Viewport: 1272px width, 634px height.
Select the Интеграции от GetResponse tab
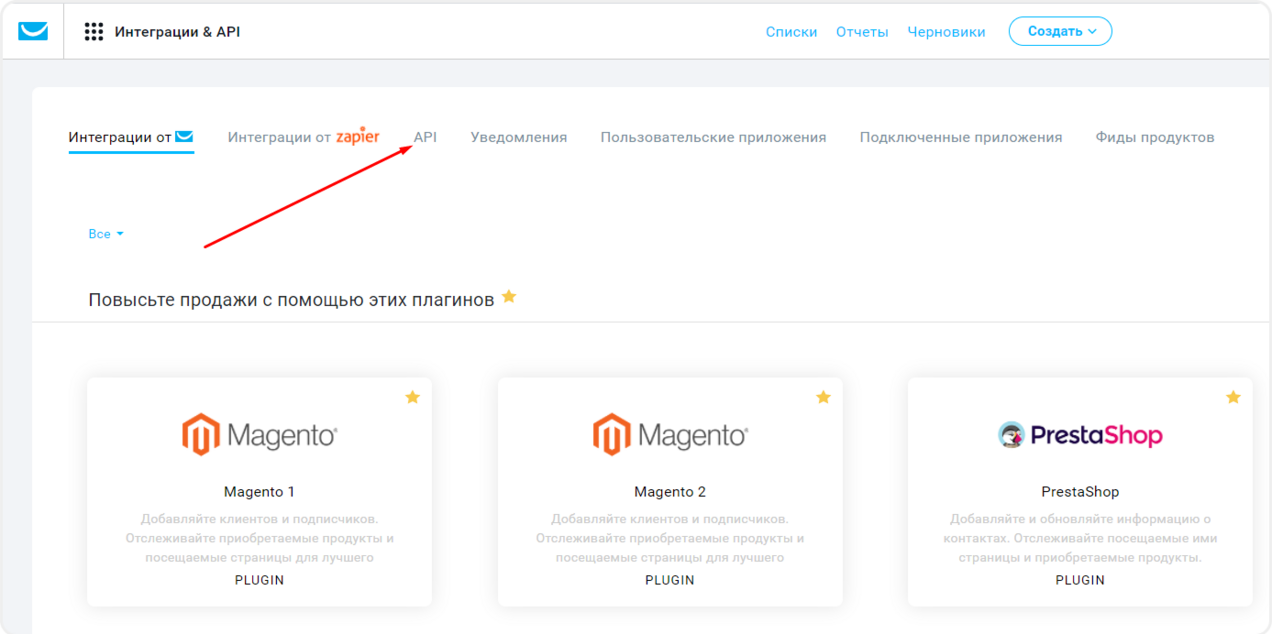coord(131,137)
